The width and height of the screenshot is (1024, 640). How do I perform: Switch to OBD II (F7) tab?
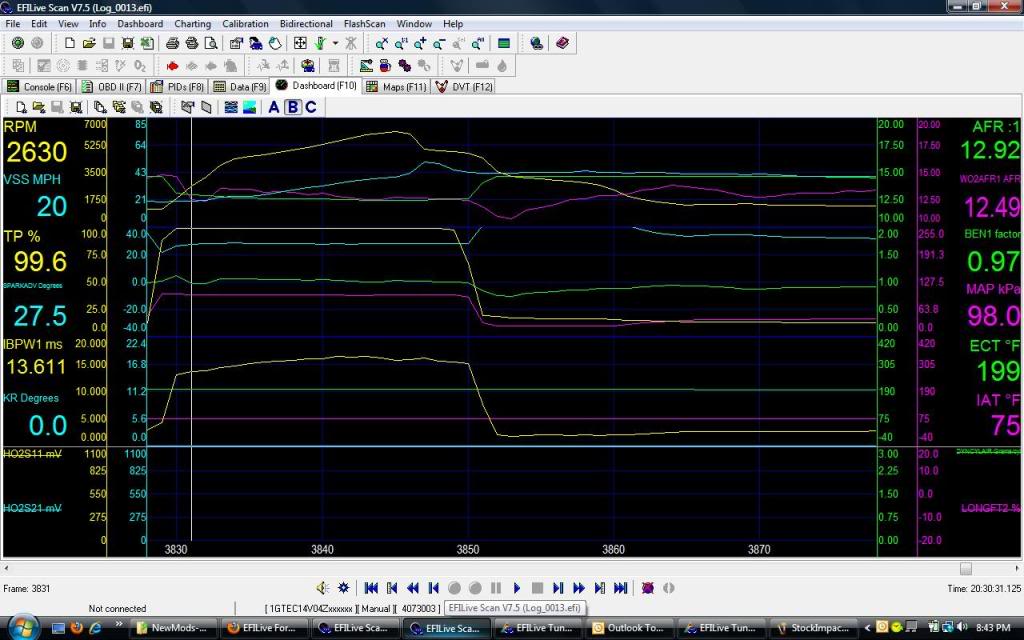112,86
